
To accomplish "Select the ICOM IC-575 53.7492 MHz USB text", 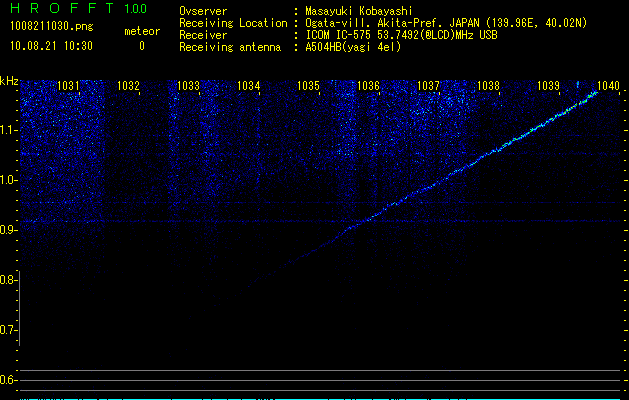I will coord(401,35).
